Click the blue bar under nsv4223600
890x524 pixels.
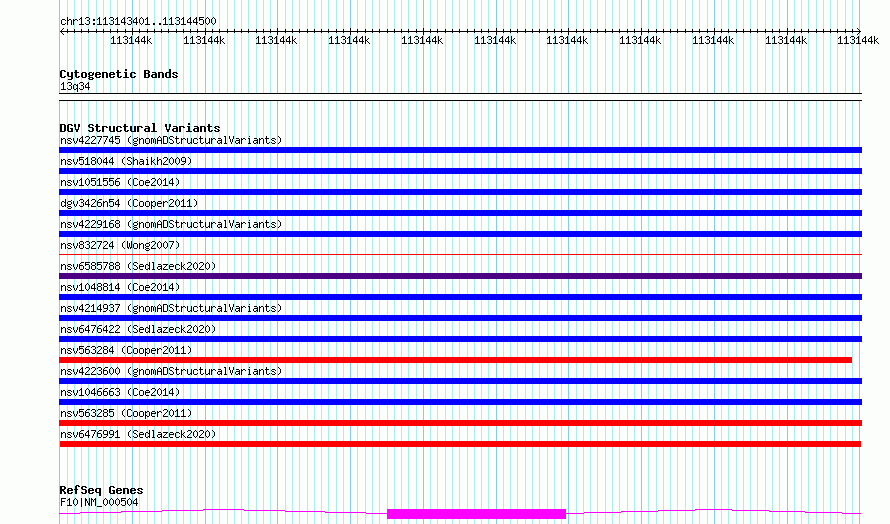(x=460, y=381)
